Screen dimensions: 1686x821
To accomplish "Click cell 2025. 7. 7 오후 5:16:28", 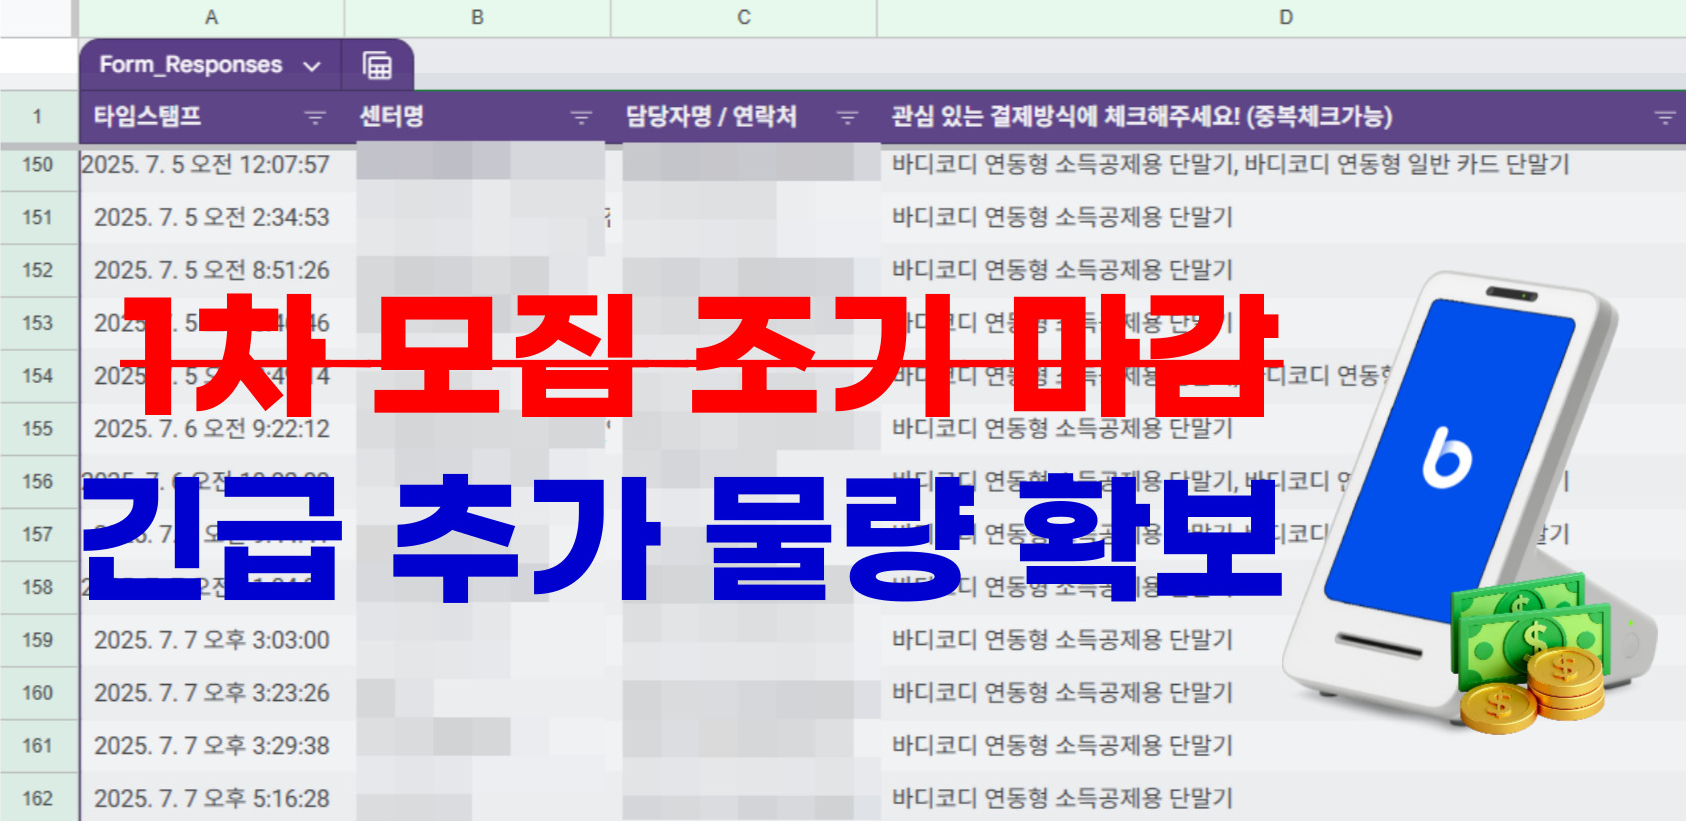I will [x=211, y=798].
